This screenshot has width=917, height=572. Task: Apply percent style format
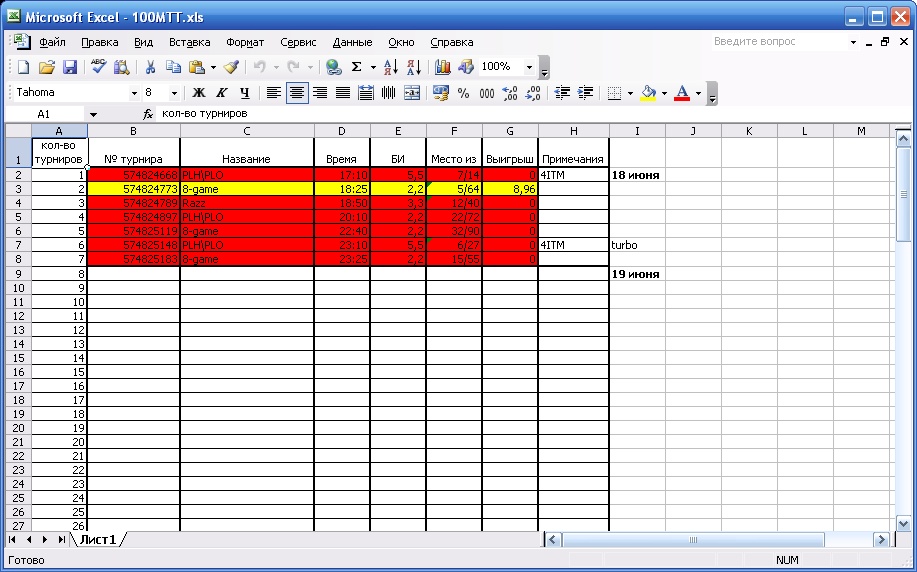click(x=463, y=92)
